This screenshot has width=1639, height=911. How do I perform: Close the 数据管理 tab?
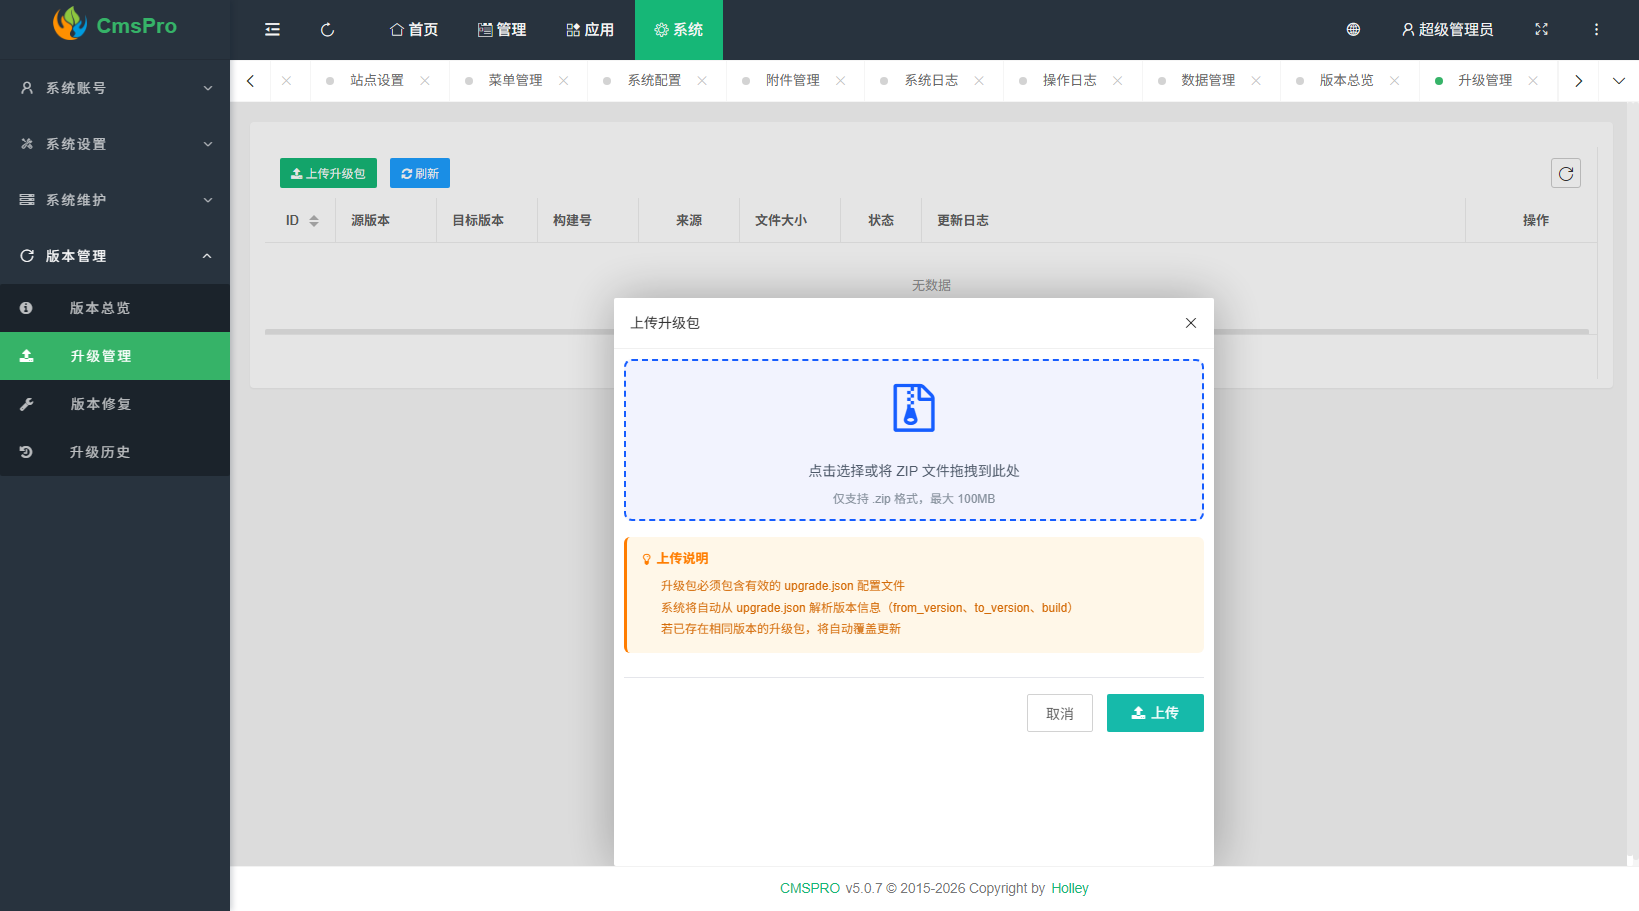tap(1256, 81)
